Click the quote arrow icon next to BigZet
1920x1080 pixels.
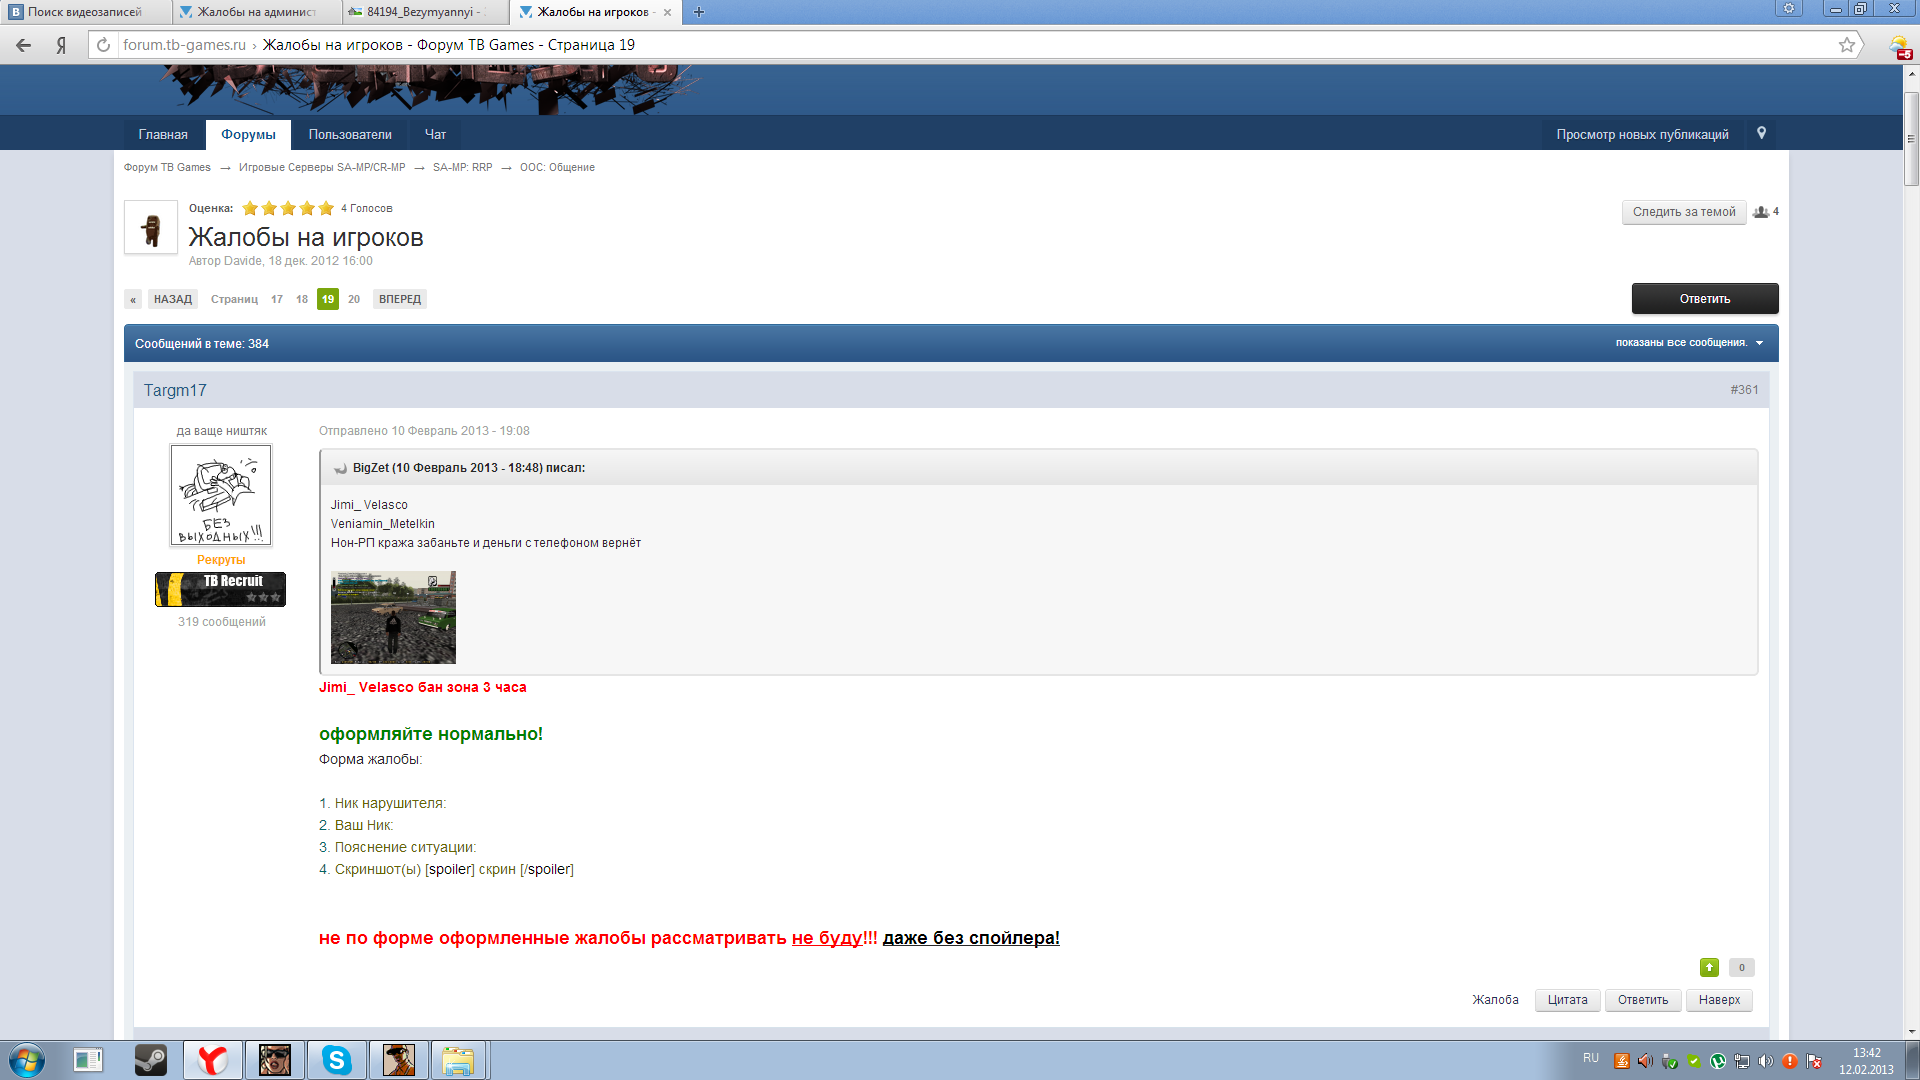pos(340,468)
